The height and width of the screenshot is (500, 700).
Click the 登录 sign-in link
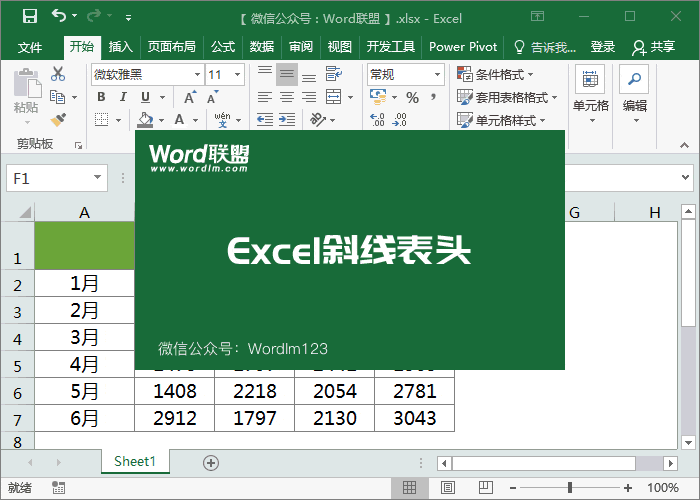[603, 47]
